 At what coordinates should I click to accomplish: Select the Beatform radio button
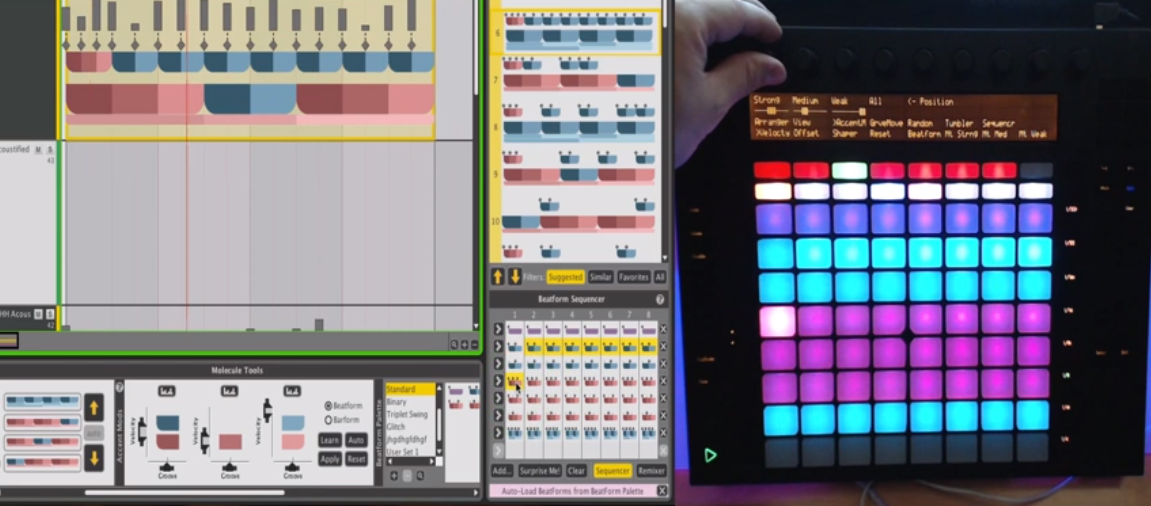(x=328, y=406)
